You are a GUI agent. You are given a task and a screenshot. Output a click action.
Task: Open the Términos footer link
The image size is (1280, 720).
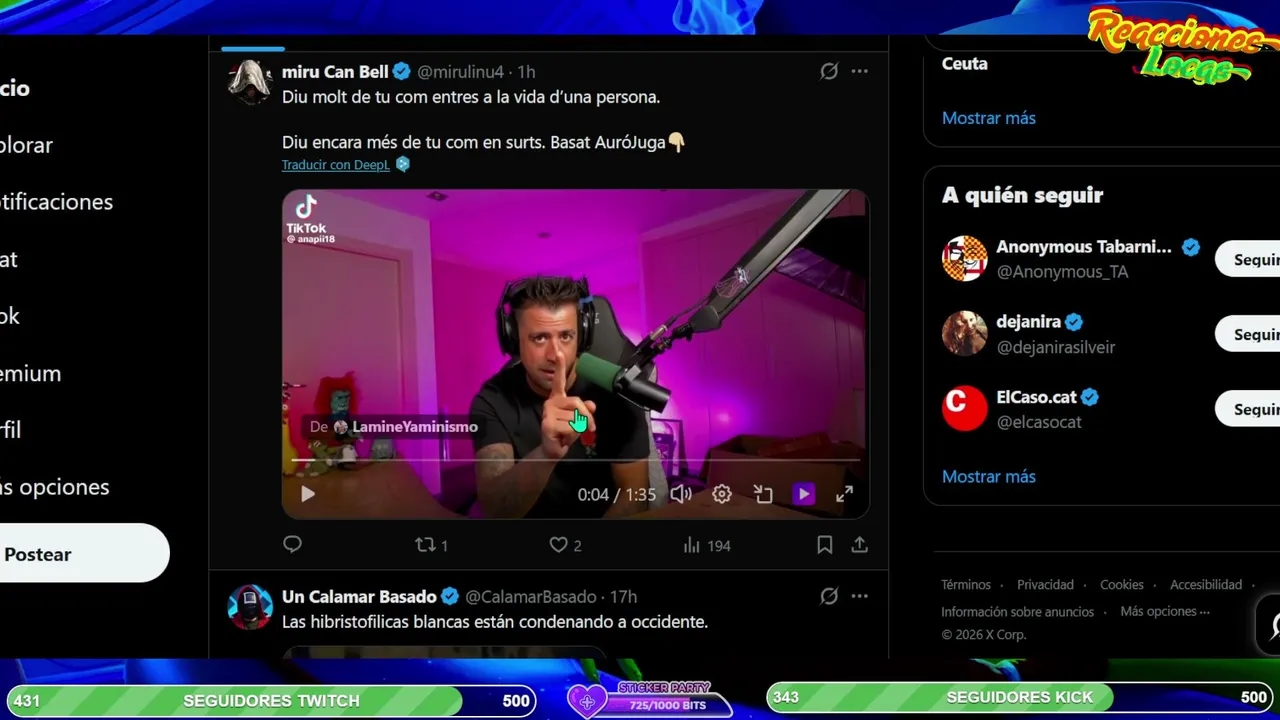click(x=966, y=585)
